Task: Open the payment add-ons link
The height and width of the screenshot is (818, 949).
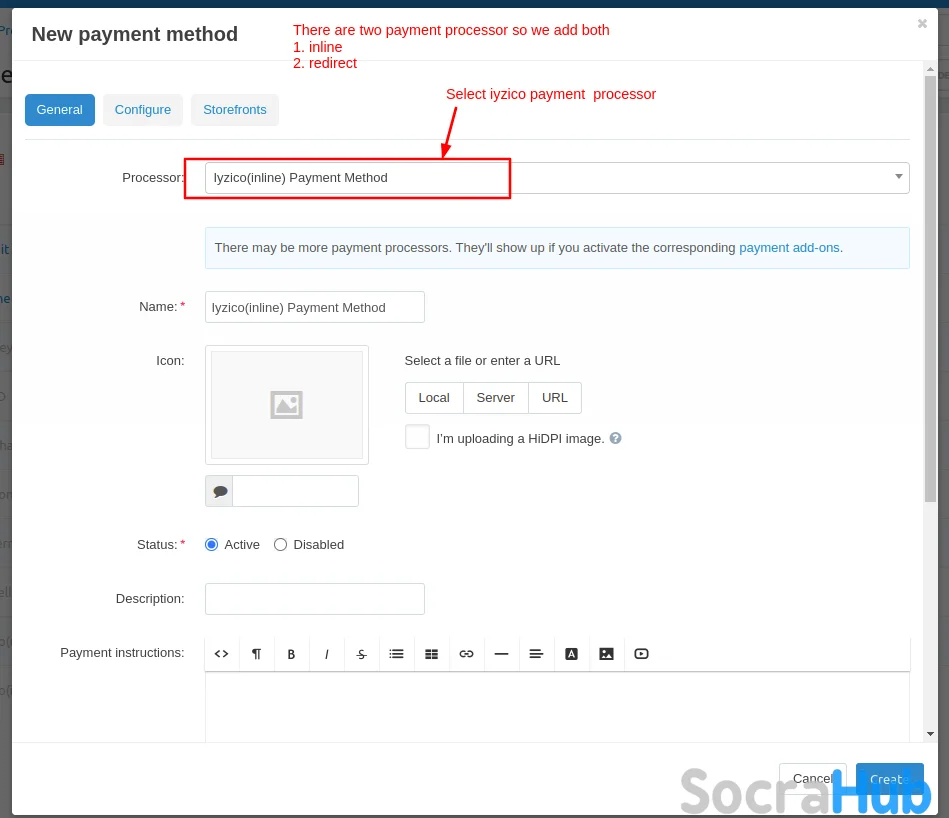Action: point(789,247)
